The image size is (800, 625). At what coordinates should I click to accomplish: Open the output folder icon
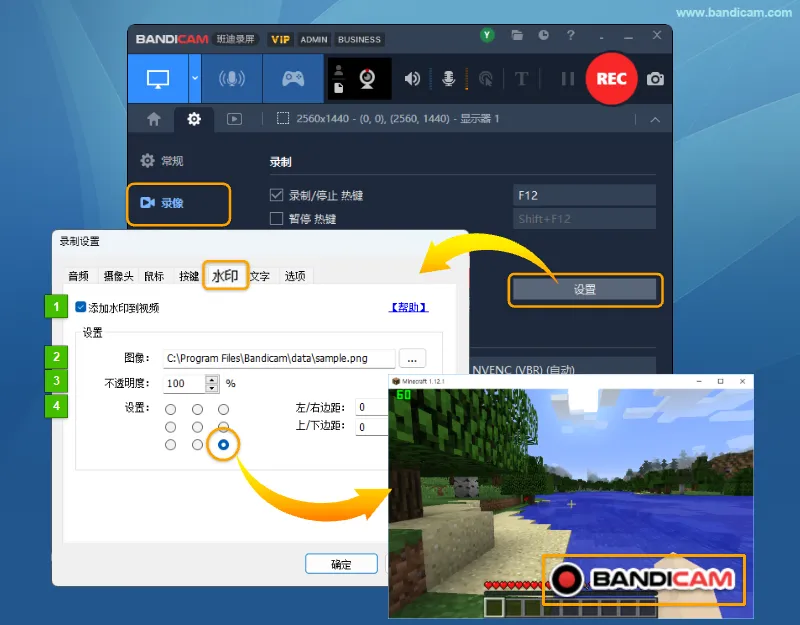517,35
